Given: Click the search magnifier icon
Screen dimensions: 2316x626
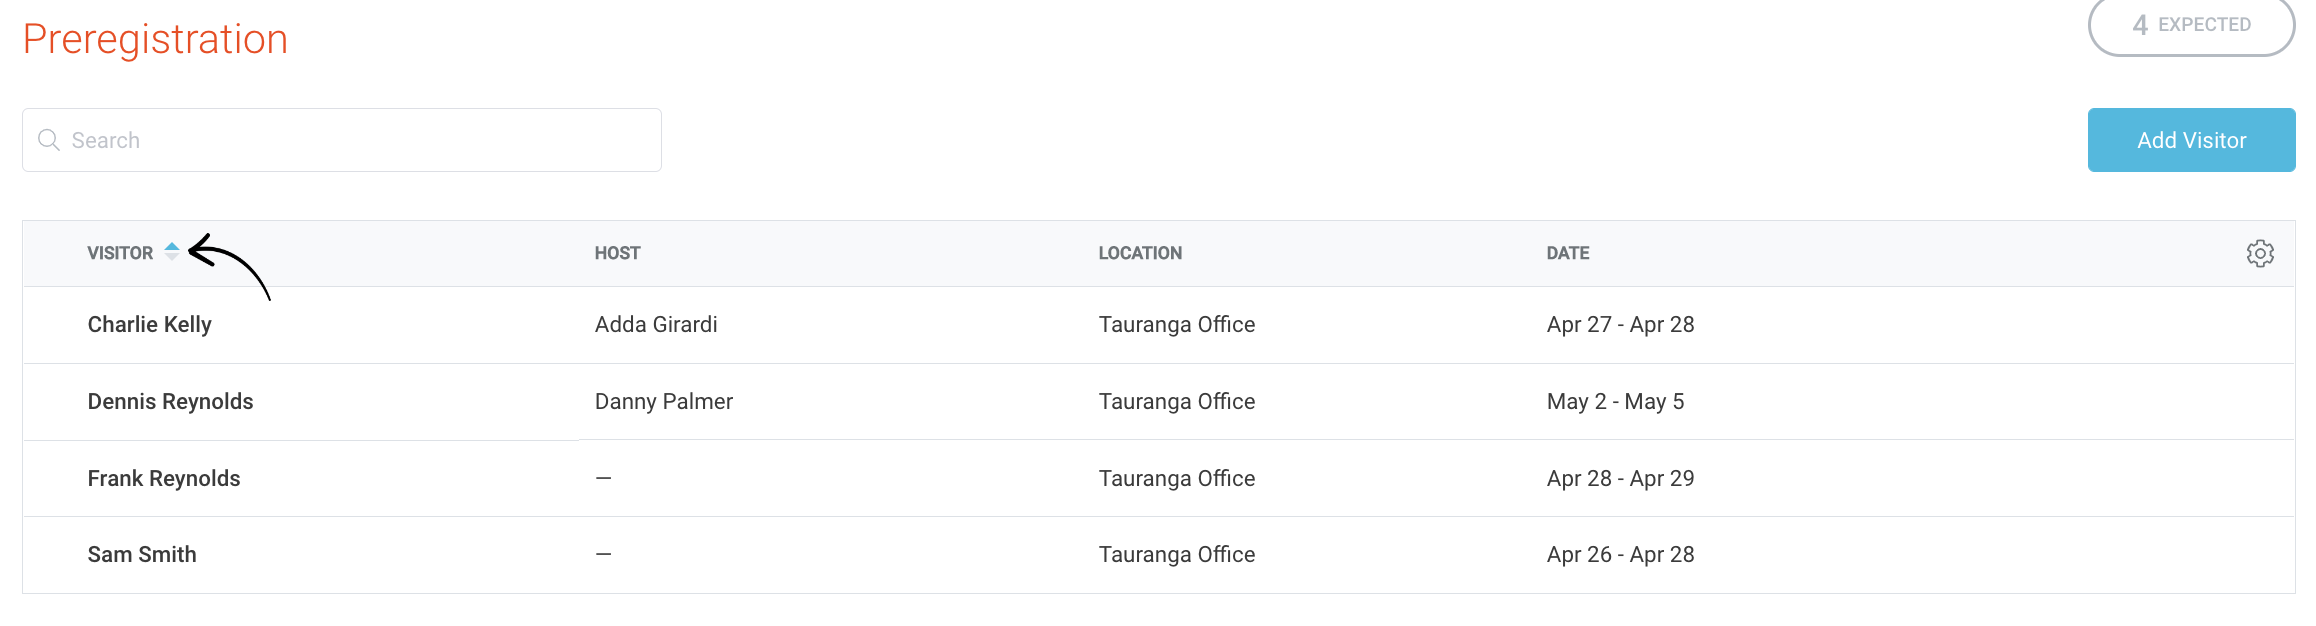Looking at the screenshot, I should (x=49, y=140).
